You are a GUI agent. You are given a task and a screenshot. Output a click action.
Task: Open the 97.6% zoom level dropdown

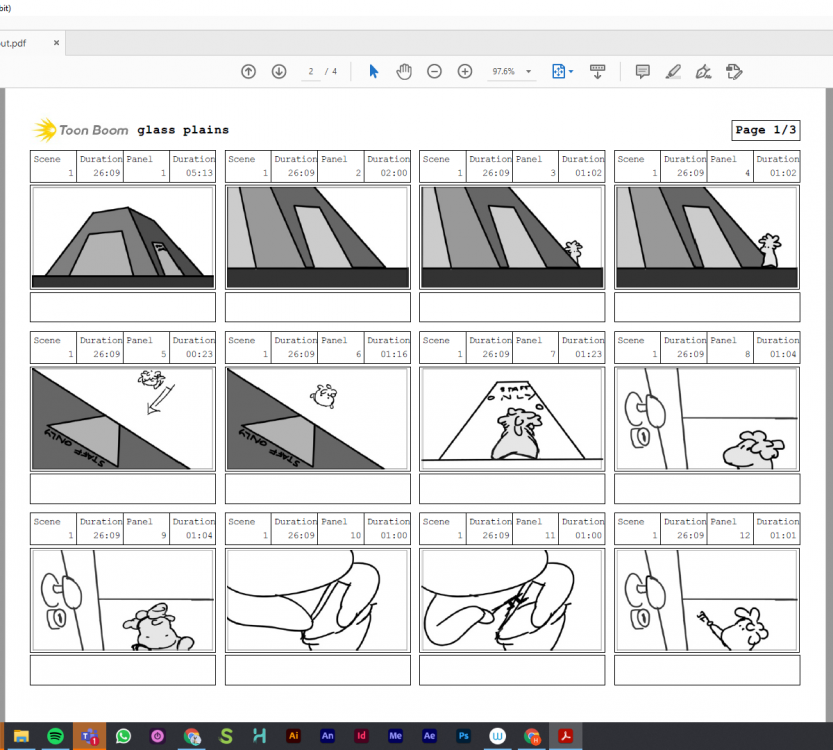(511, 72)
